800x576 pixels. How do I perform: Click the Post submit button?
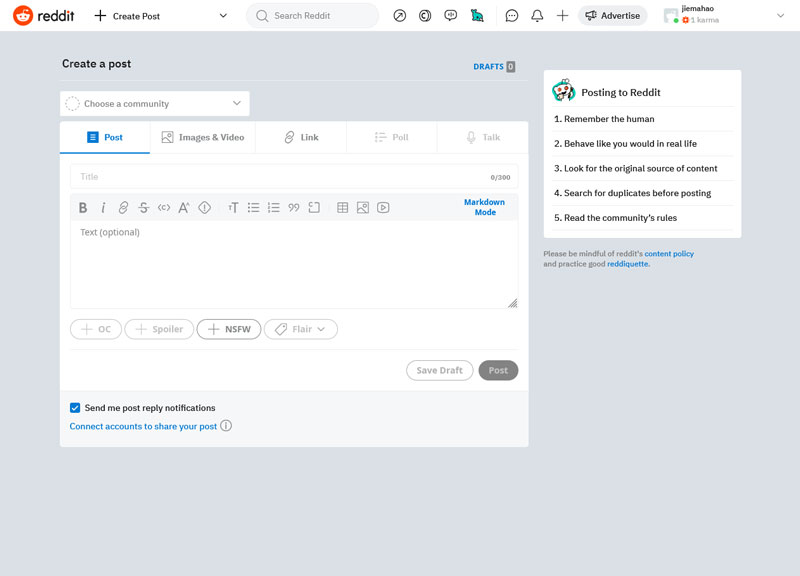[498, 370]
